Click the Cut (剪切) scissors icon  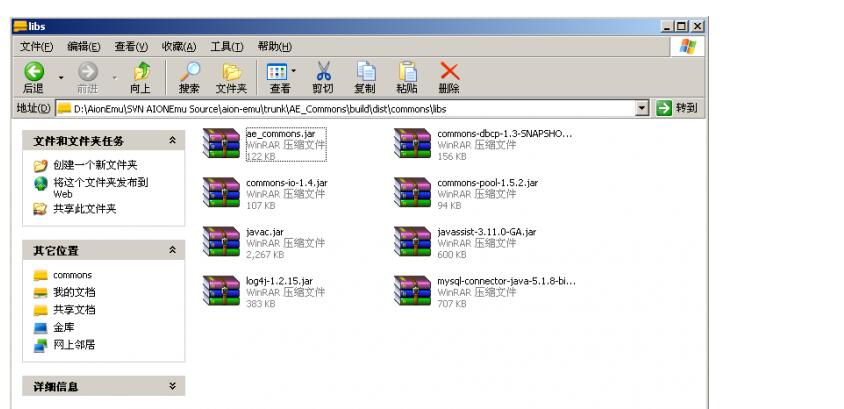323,72
